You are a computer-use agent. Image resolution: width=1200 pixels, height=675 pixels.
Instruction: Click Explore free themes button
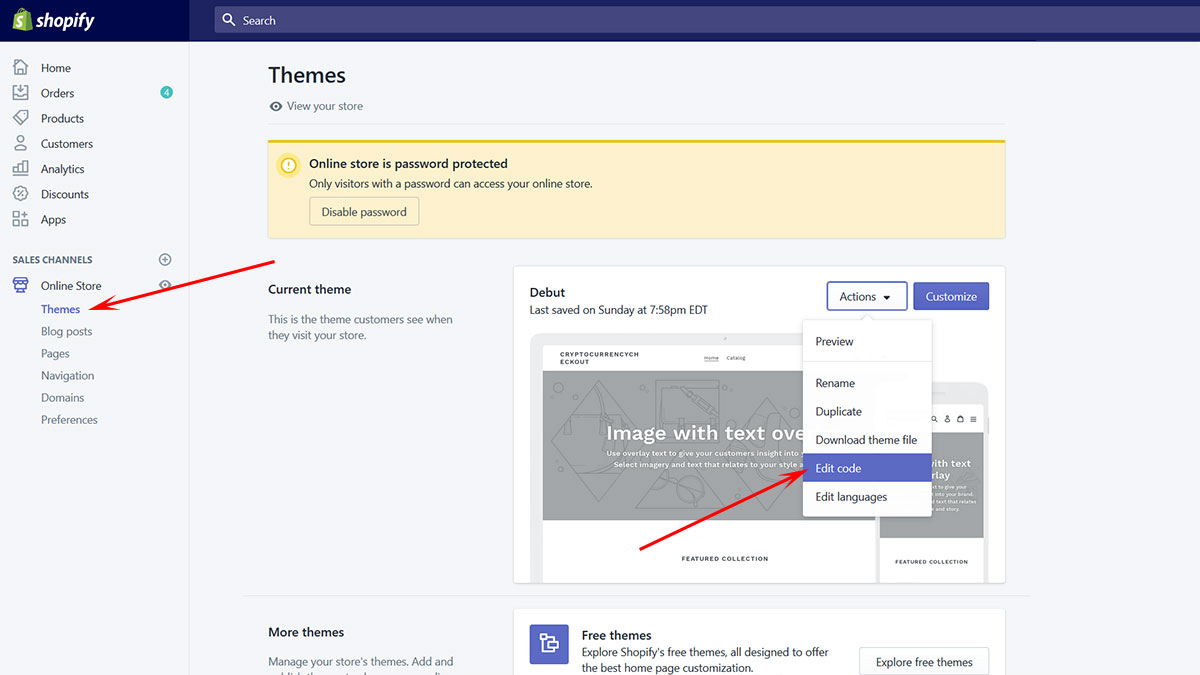click(924, 662)
